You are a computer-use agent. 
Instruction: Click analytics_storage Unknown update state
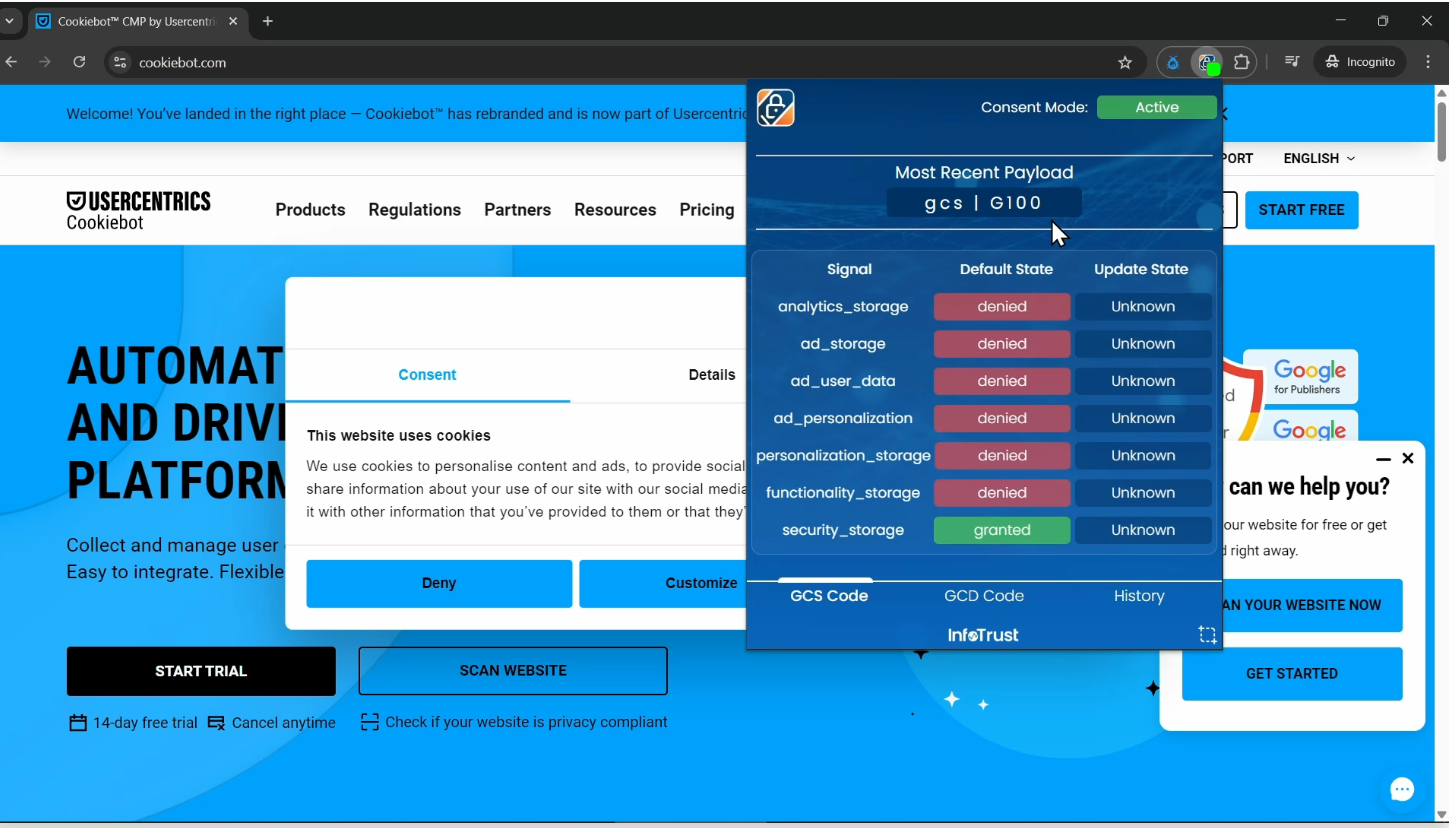tap(1143, 307)
